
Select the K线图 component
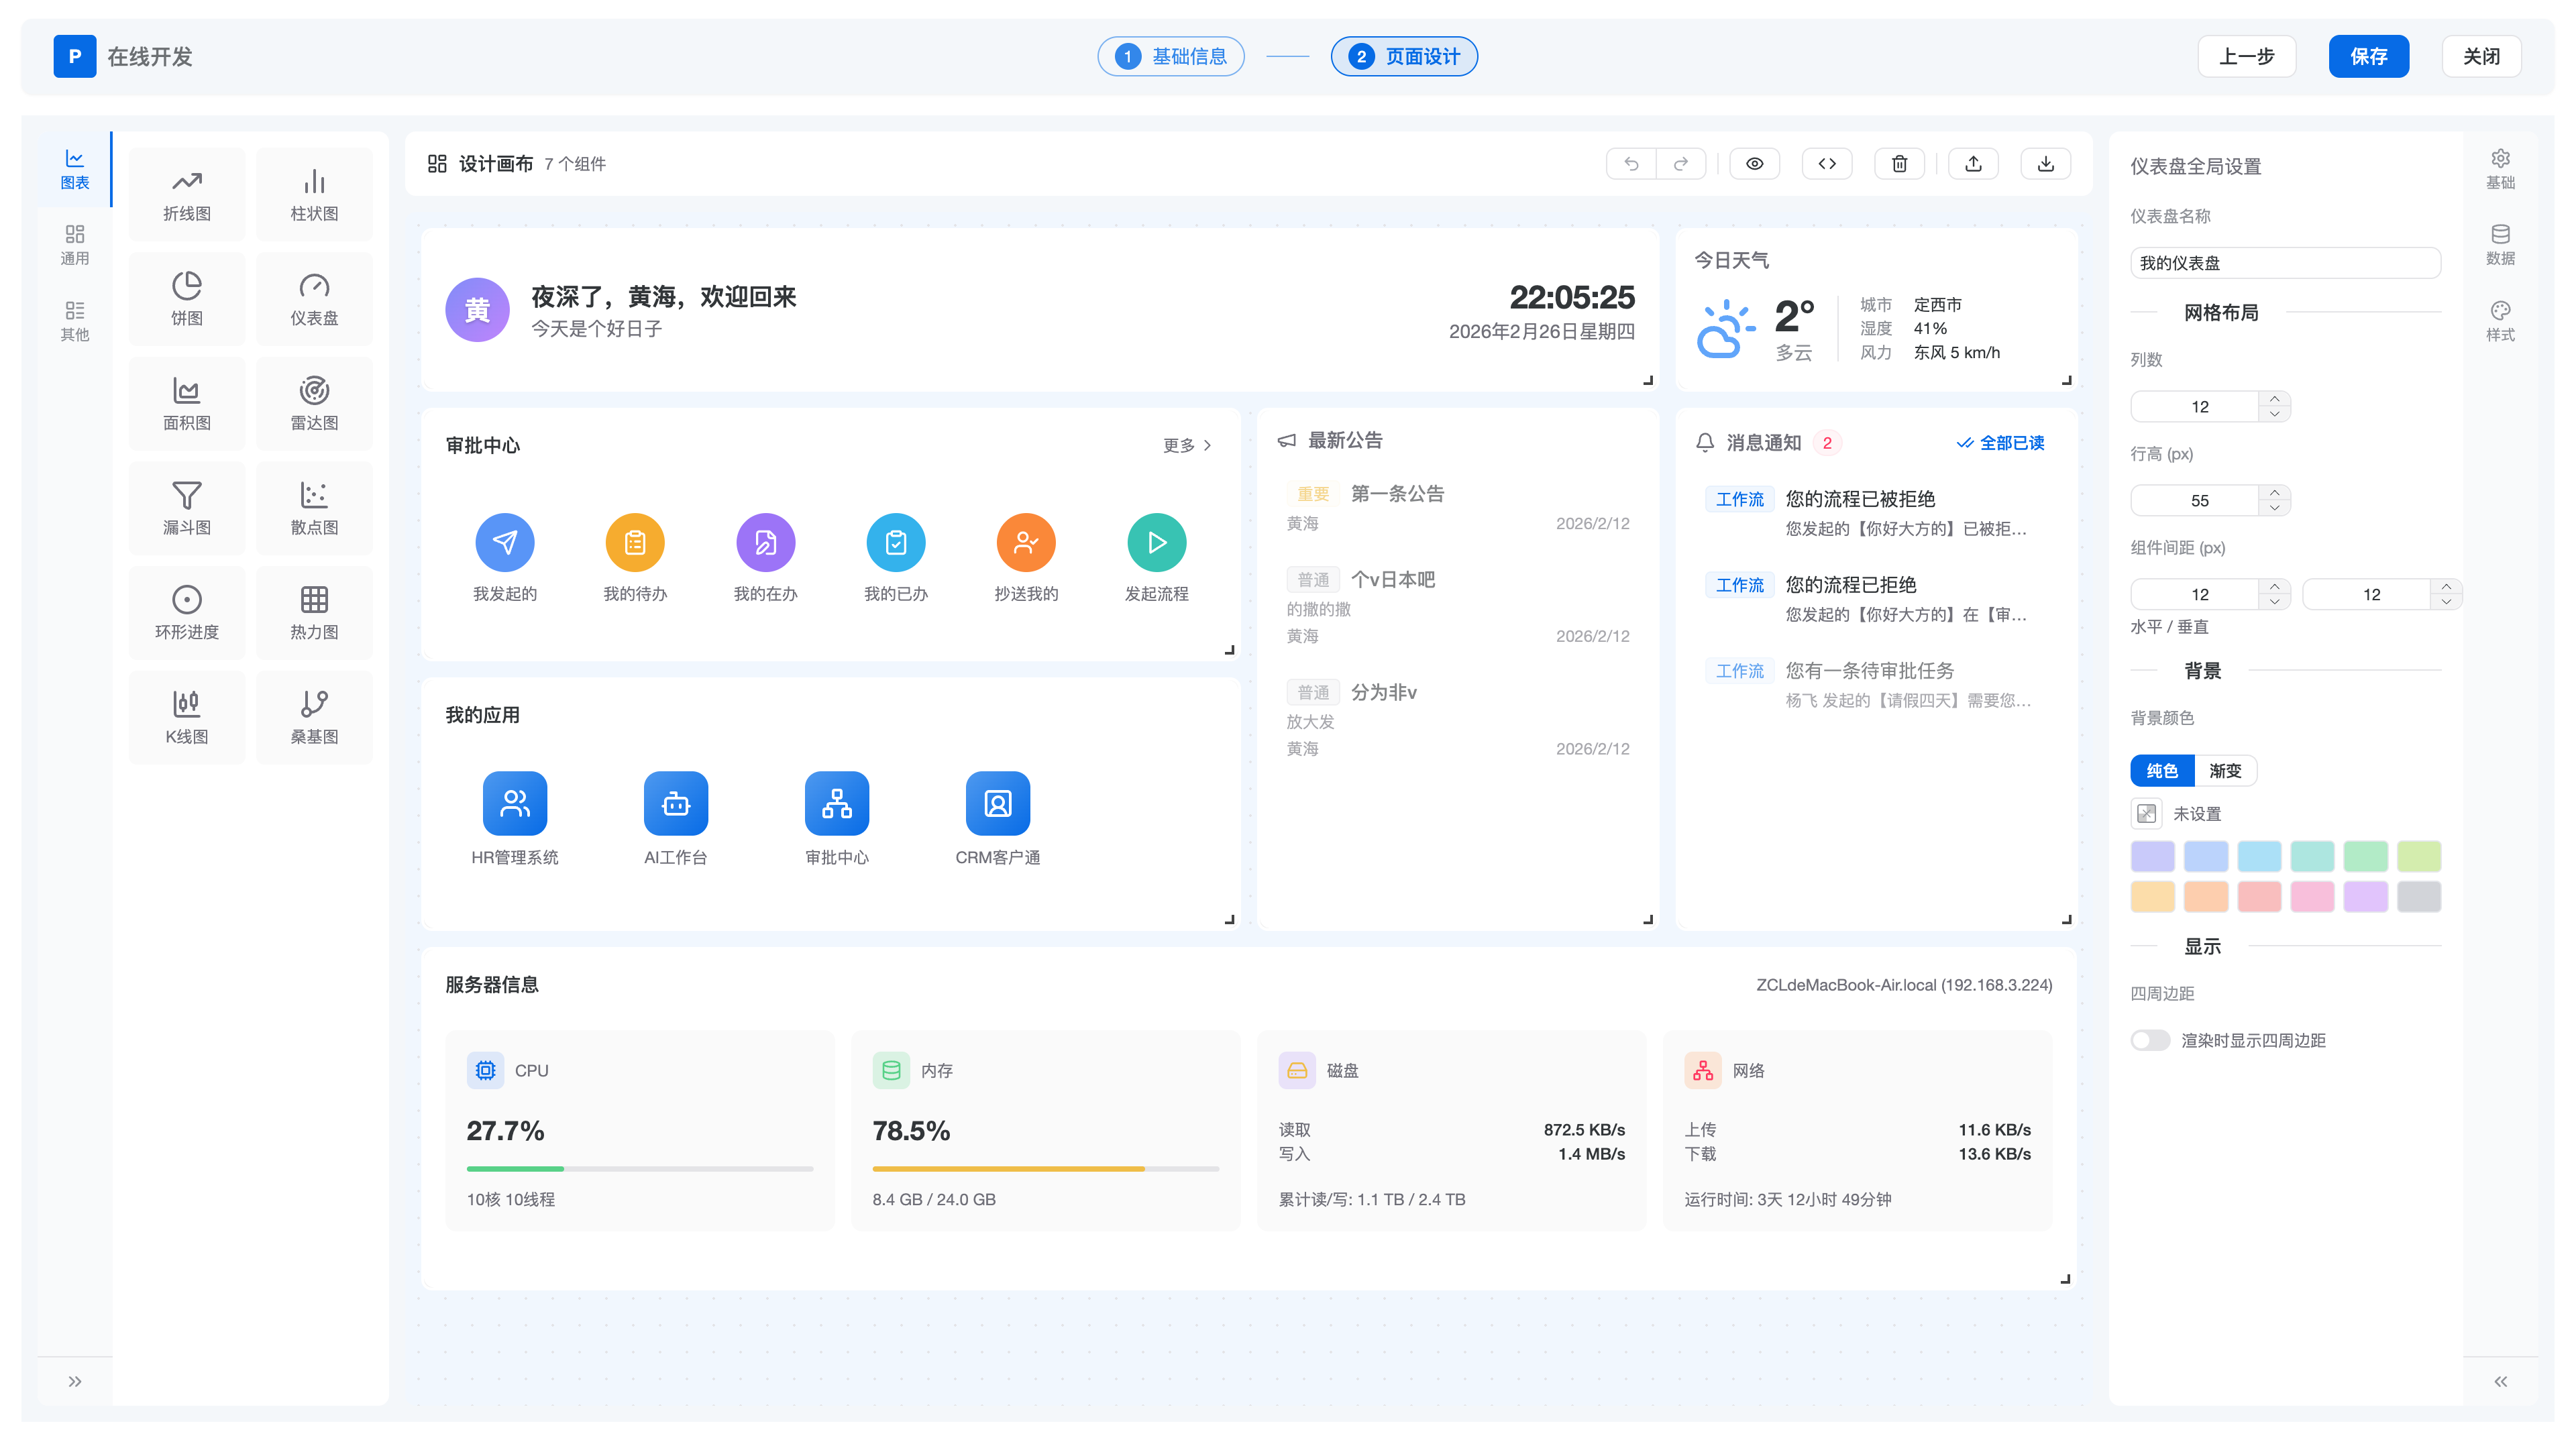(186, 717)
